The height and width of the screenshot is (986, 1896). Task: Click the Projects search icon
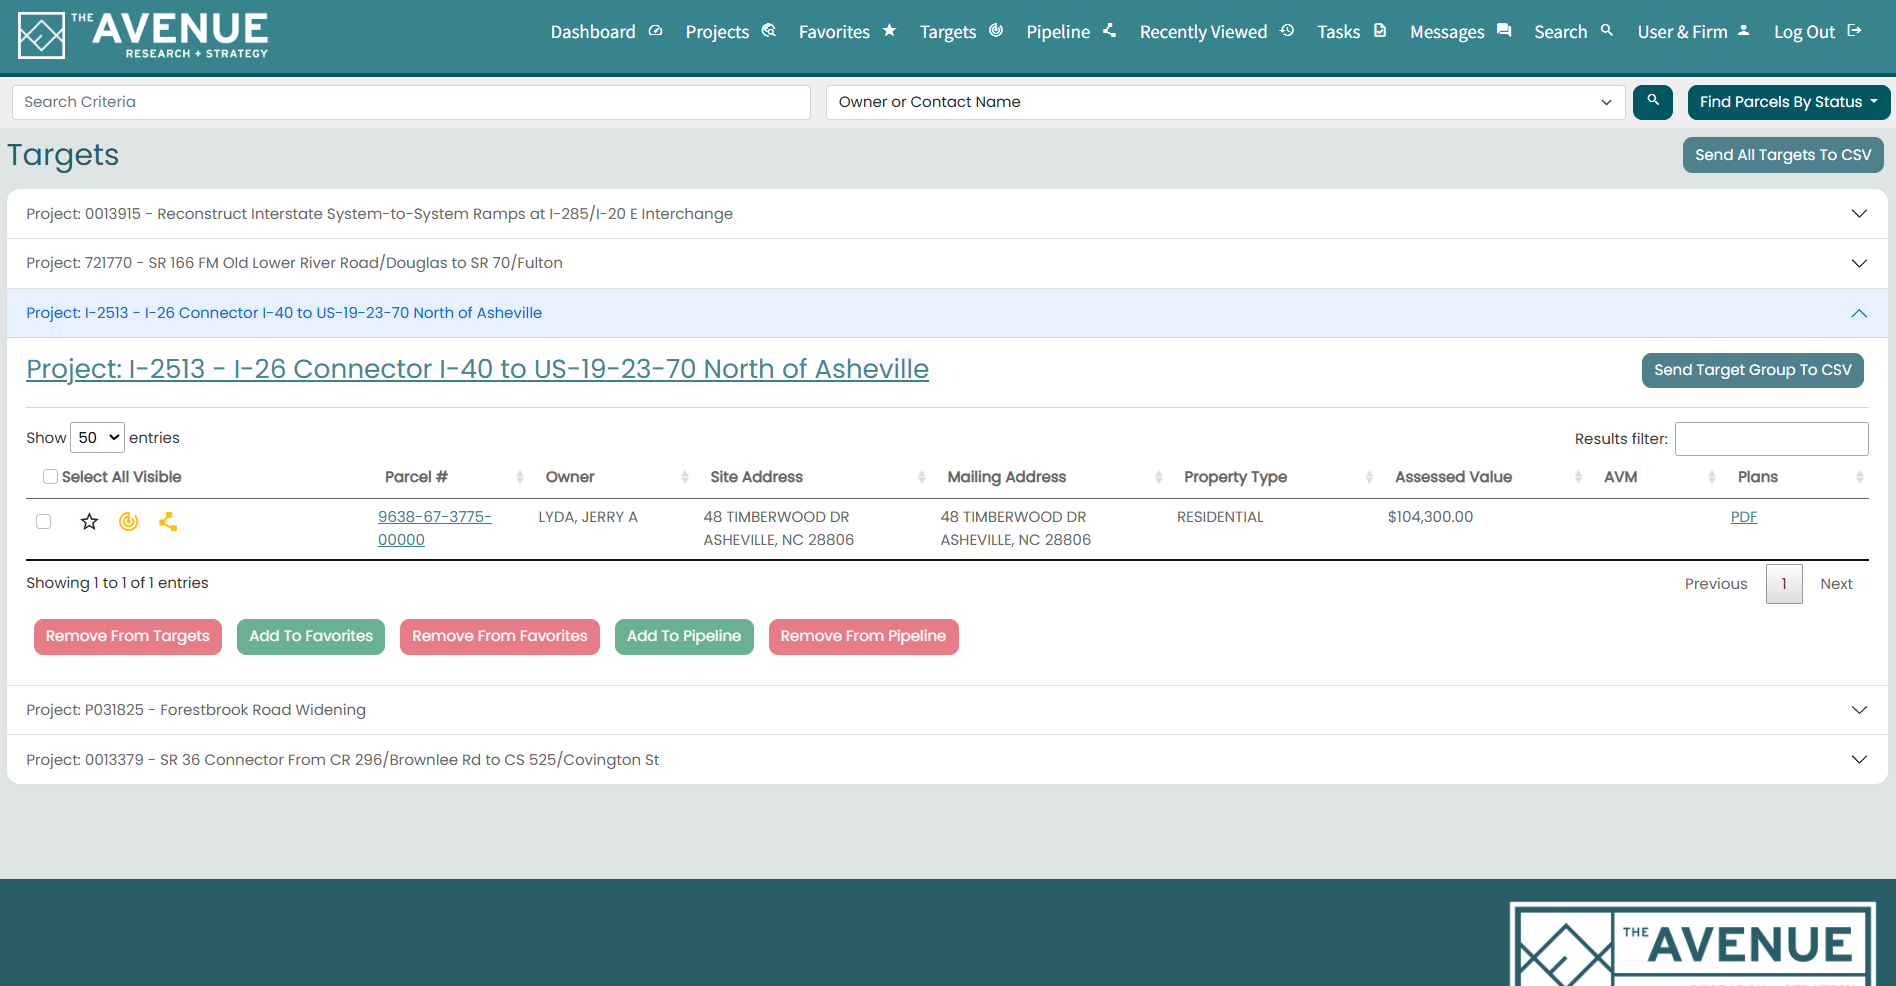768,31
